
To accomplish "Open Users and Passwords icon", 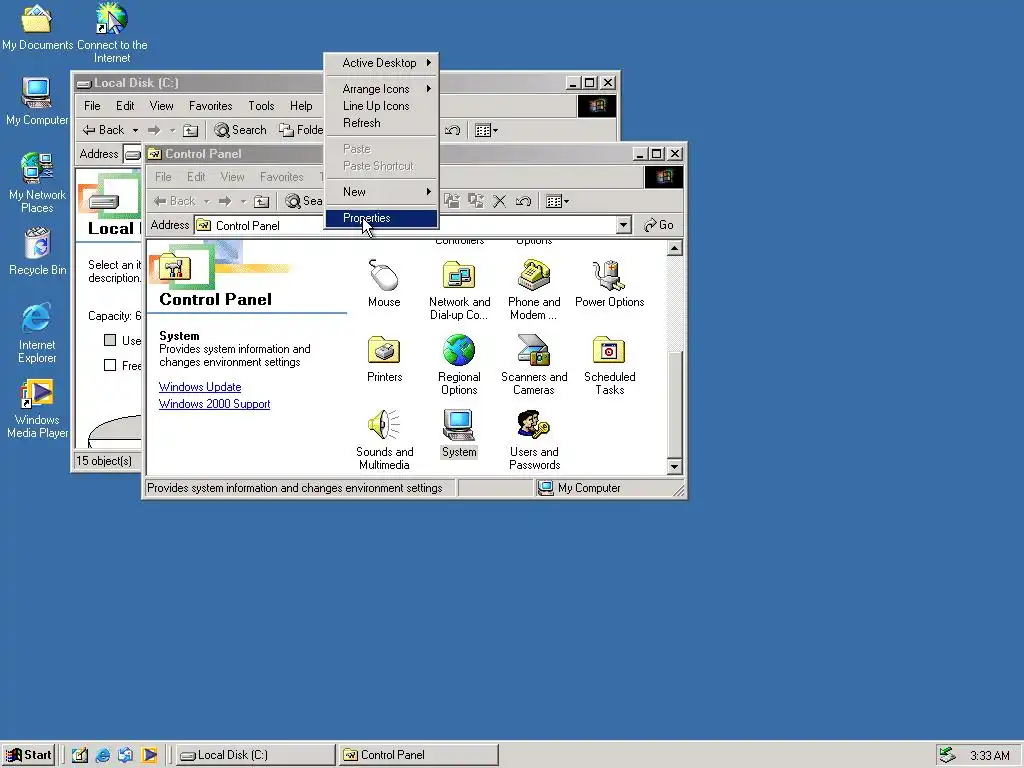I will click(534, 440).
